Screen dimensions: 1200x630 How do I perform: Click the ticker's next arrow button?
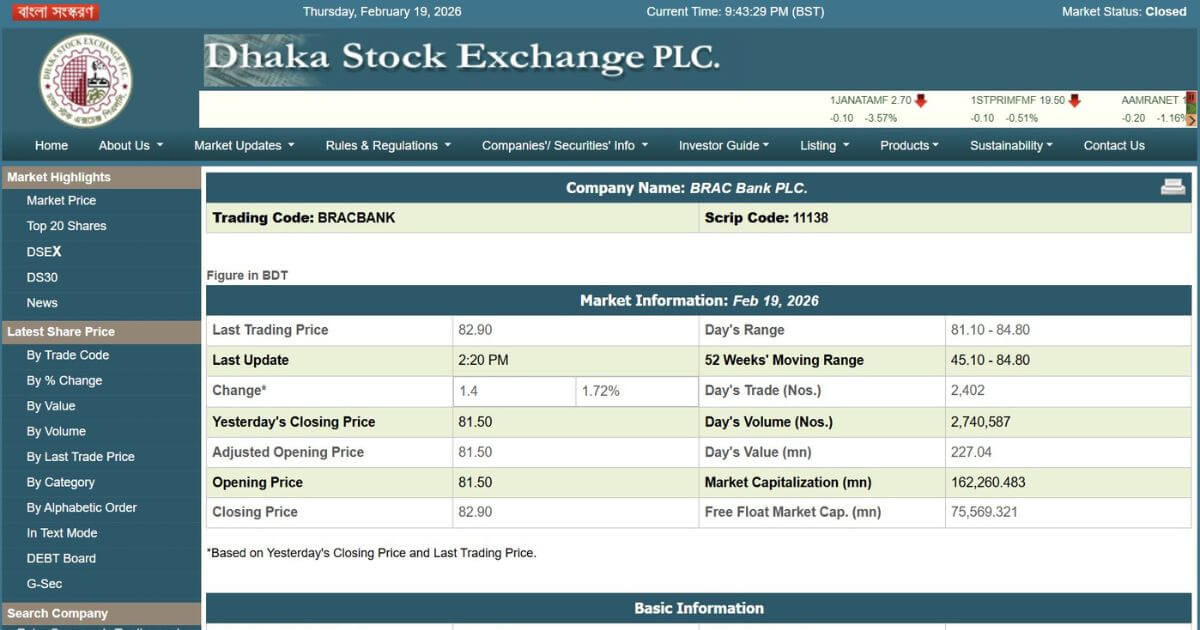tap(1191, 119)
